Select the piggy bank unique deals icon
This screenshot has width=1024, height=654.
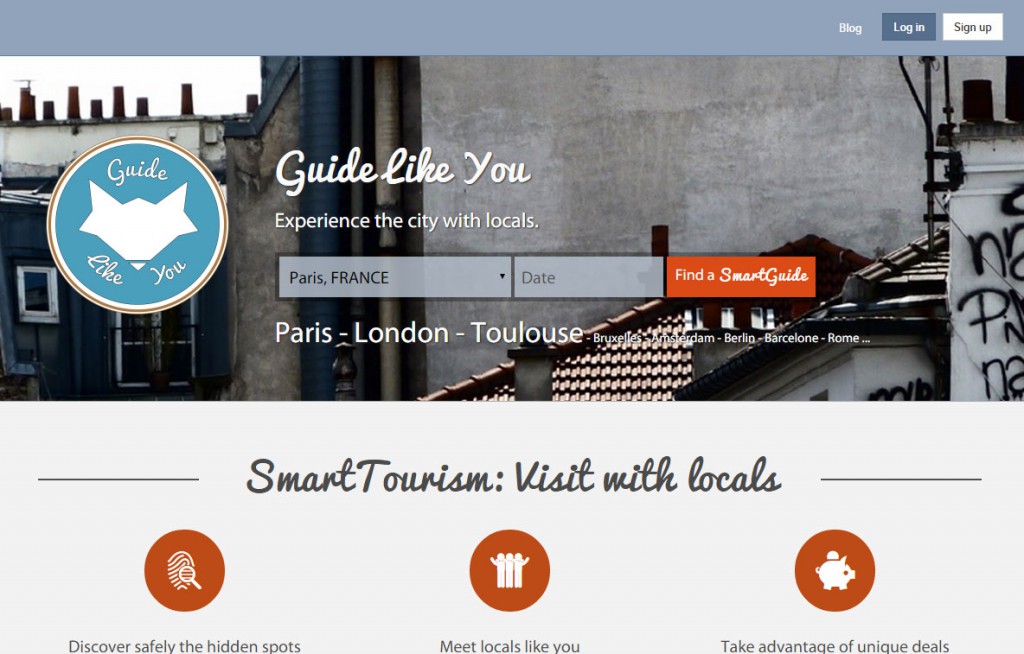tap(835, 570)
